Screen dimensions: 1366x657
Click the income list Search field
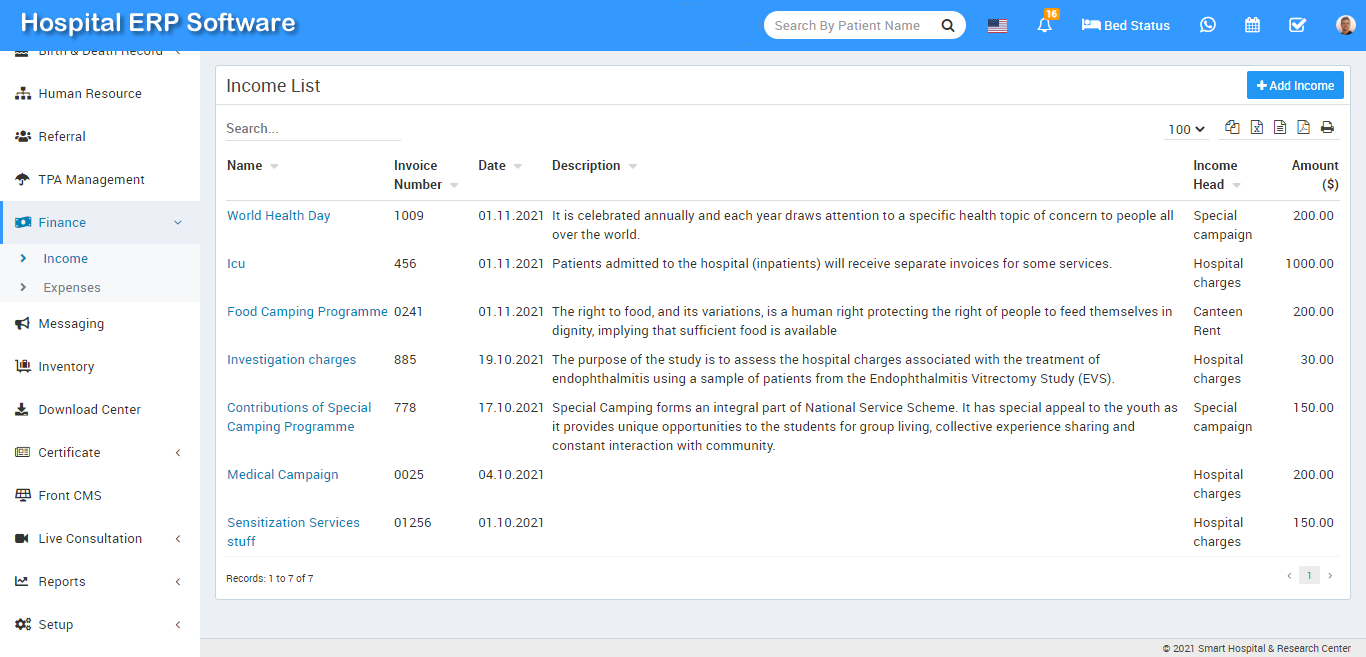312,128
